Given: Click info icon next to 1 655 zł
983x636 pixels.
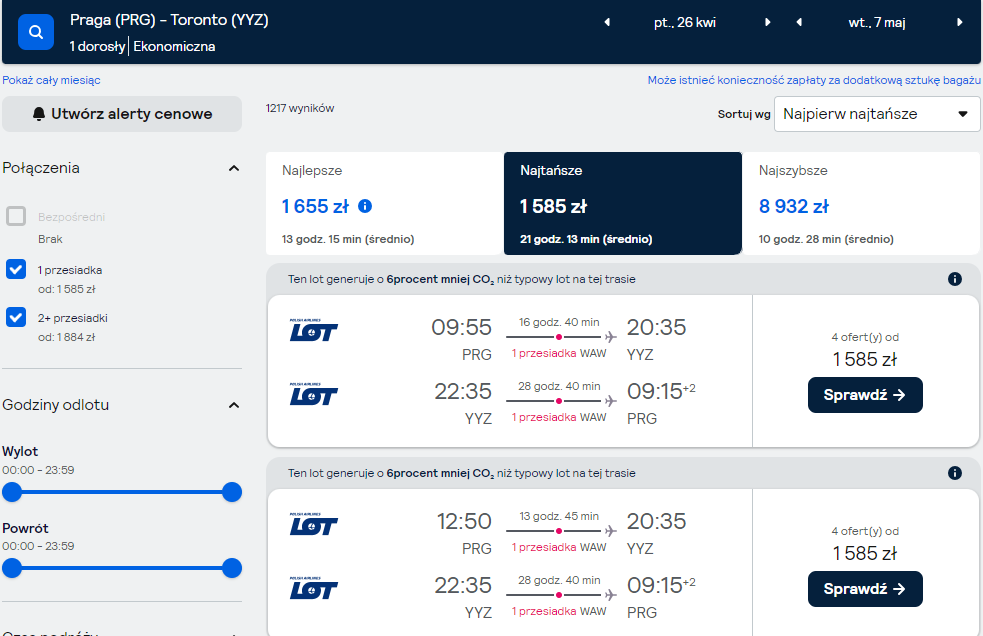Looking at the screenshot, I should (x=365, y=206).
